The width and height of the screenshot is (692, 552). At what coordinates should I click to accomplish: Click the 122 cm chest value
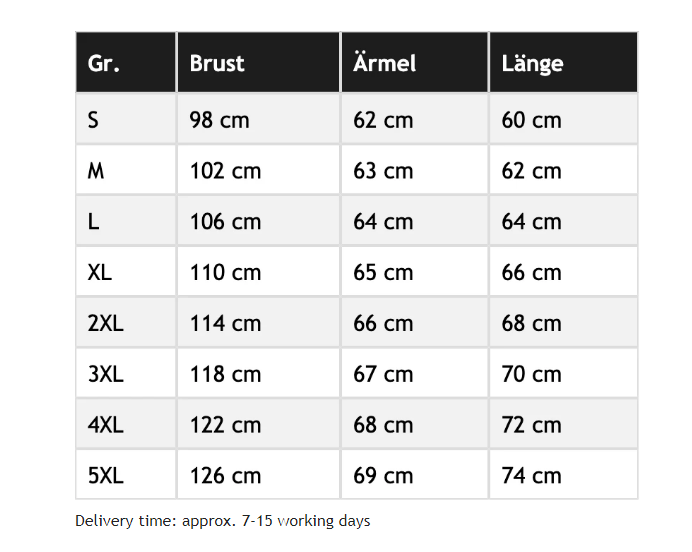click(x=225, y=425)
